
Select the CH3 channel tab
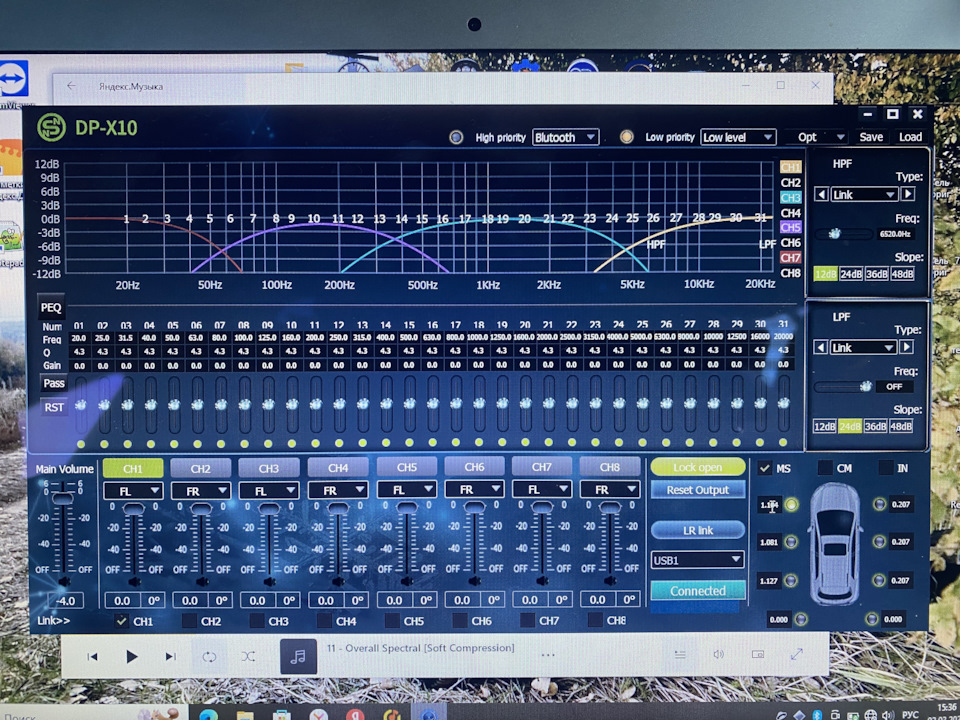coord(269,468)
